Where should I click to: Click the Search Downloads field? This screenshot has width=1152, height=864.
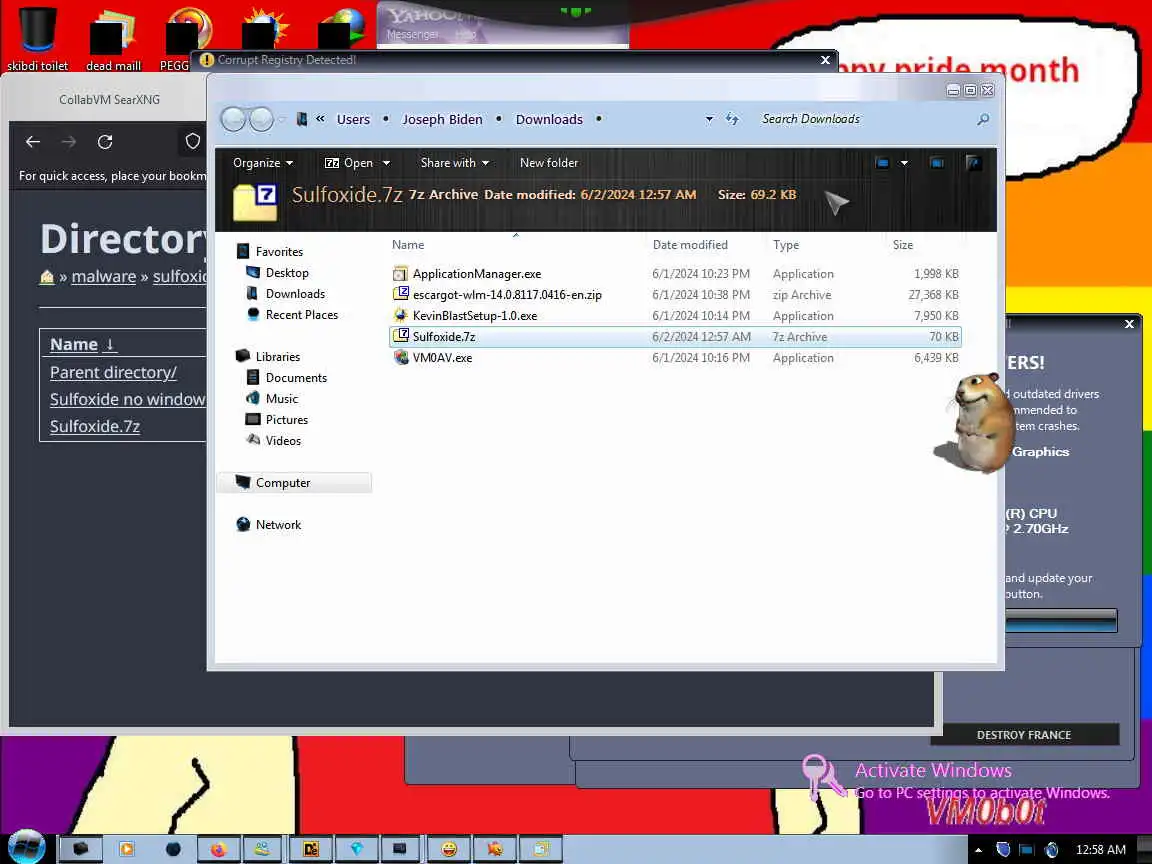click(x=866, y=119)
